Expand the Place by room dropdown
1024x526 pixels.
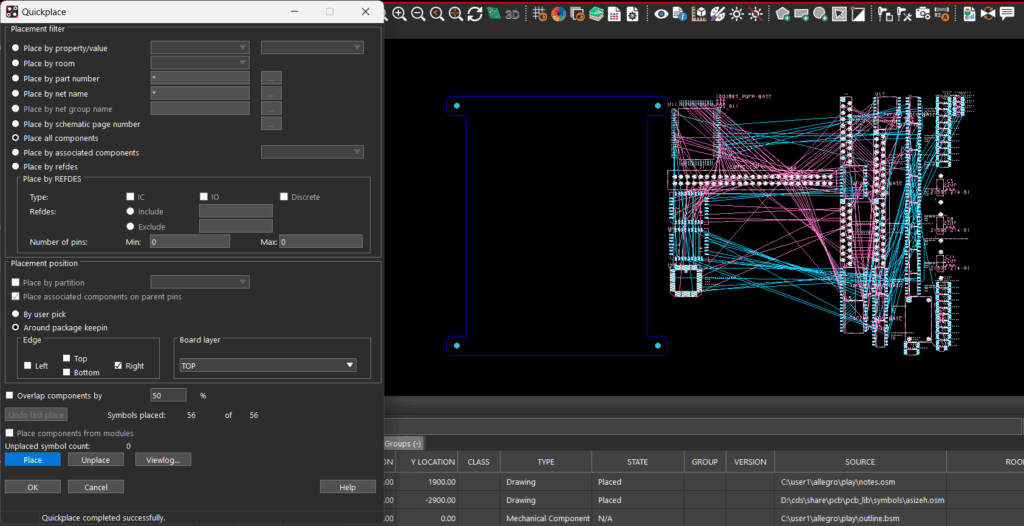tap(200, 63)
